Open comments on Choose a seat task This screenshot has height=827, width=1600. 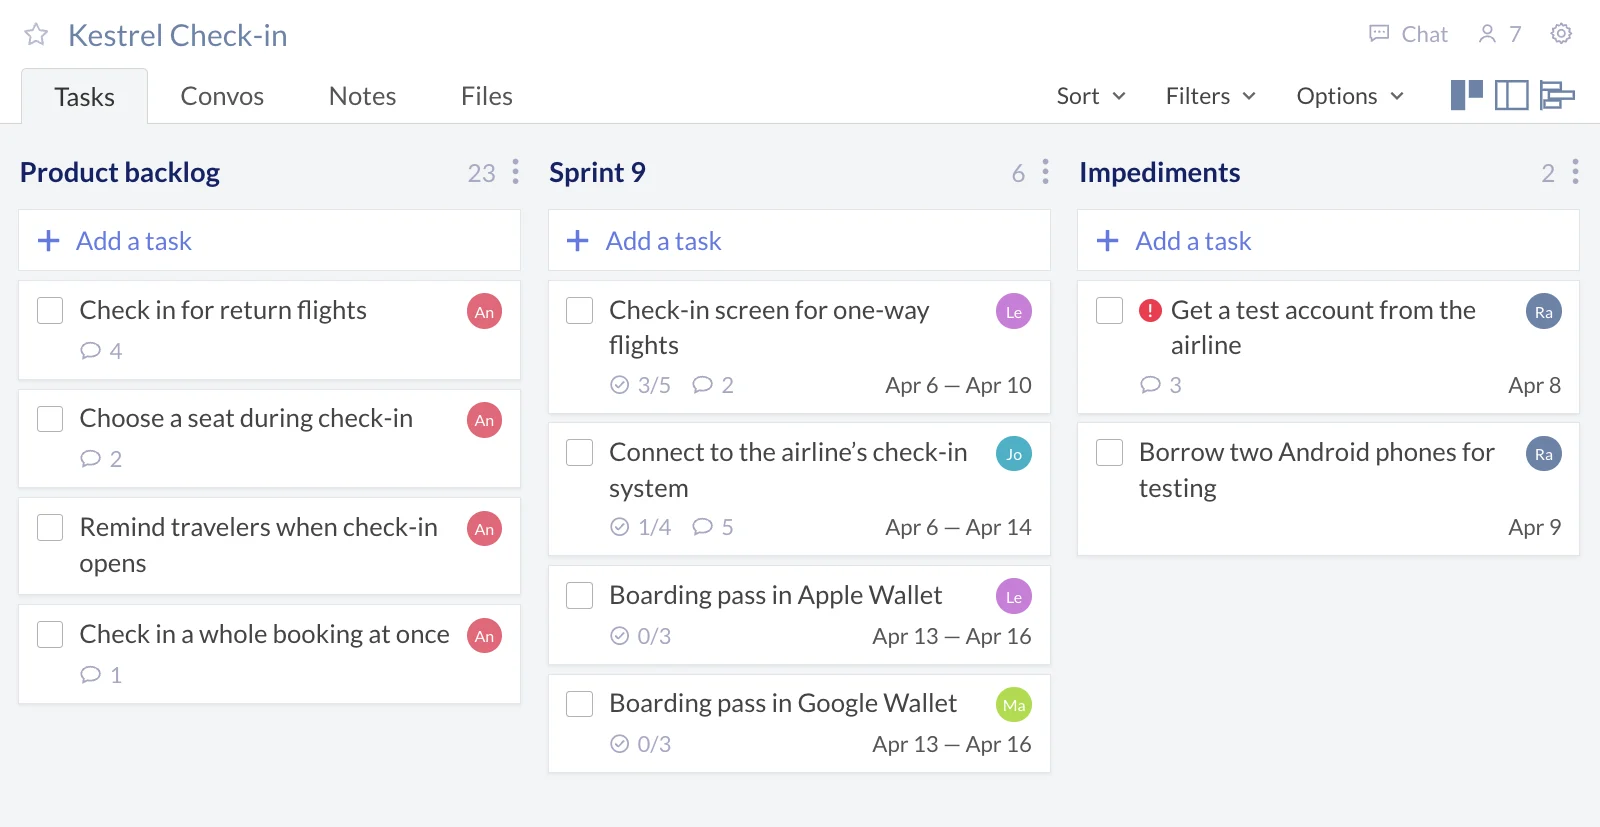[101, 459]
